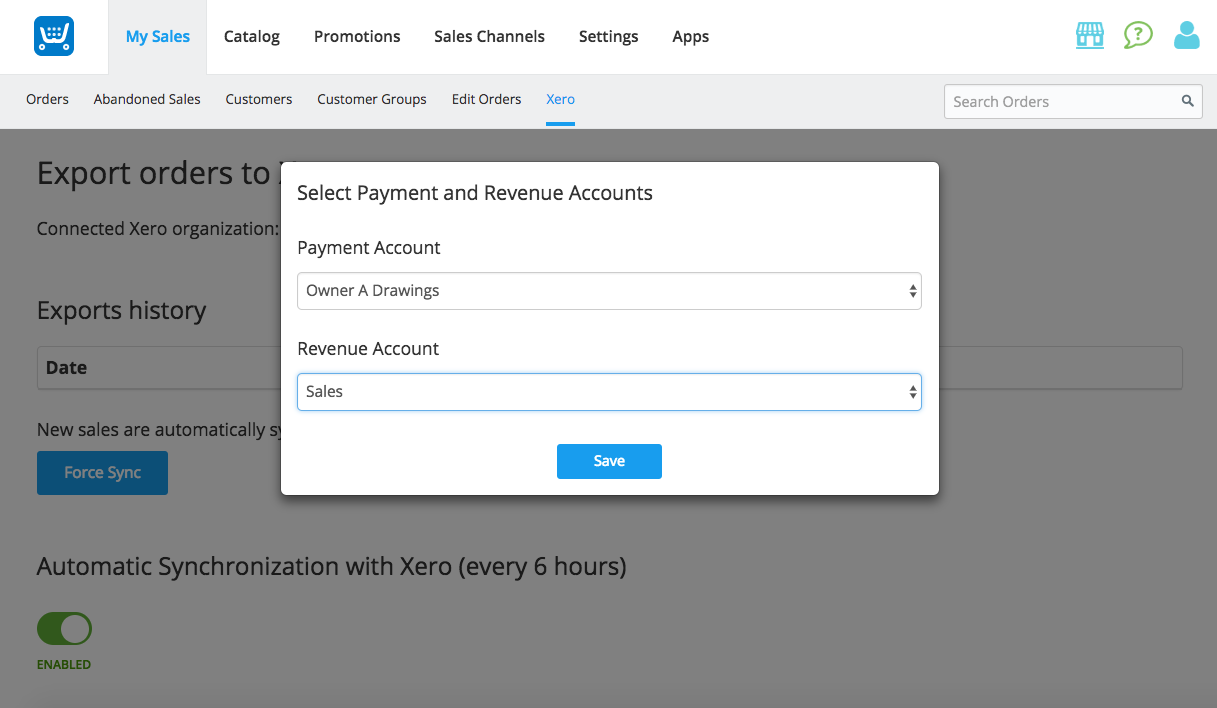This screenshot has width=1217, height=708.
Task: Go to the My Sales tab
Action: point(158,37)
